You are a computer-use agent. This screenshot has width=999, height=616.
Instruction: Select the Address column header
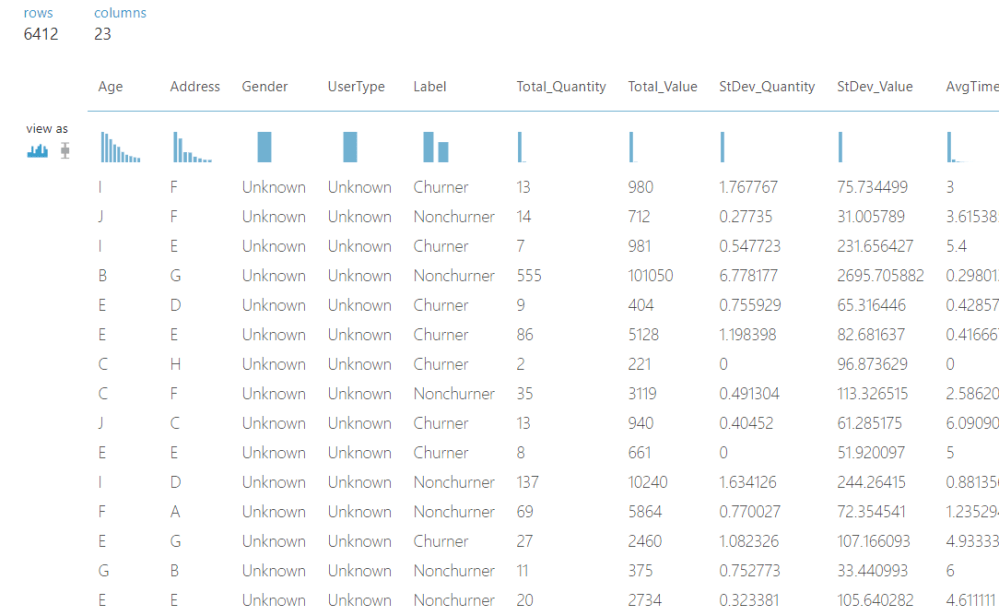click(195, 87)
